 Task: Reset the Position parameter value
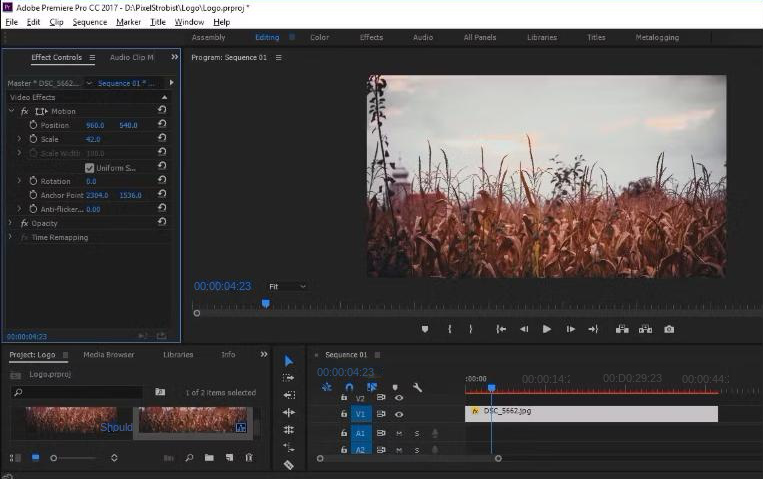click(x=162, y=125)
